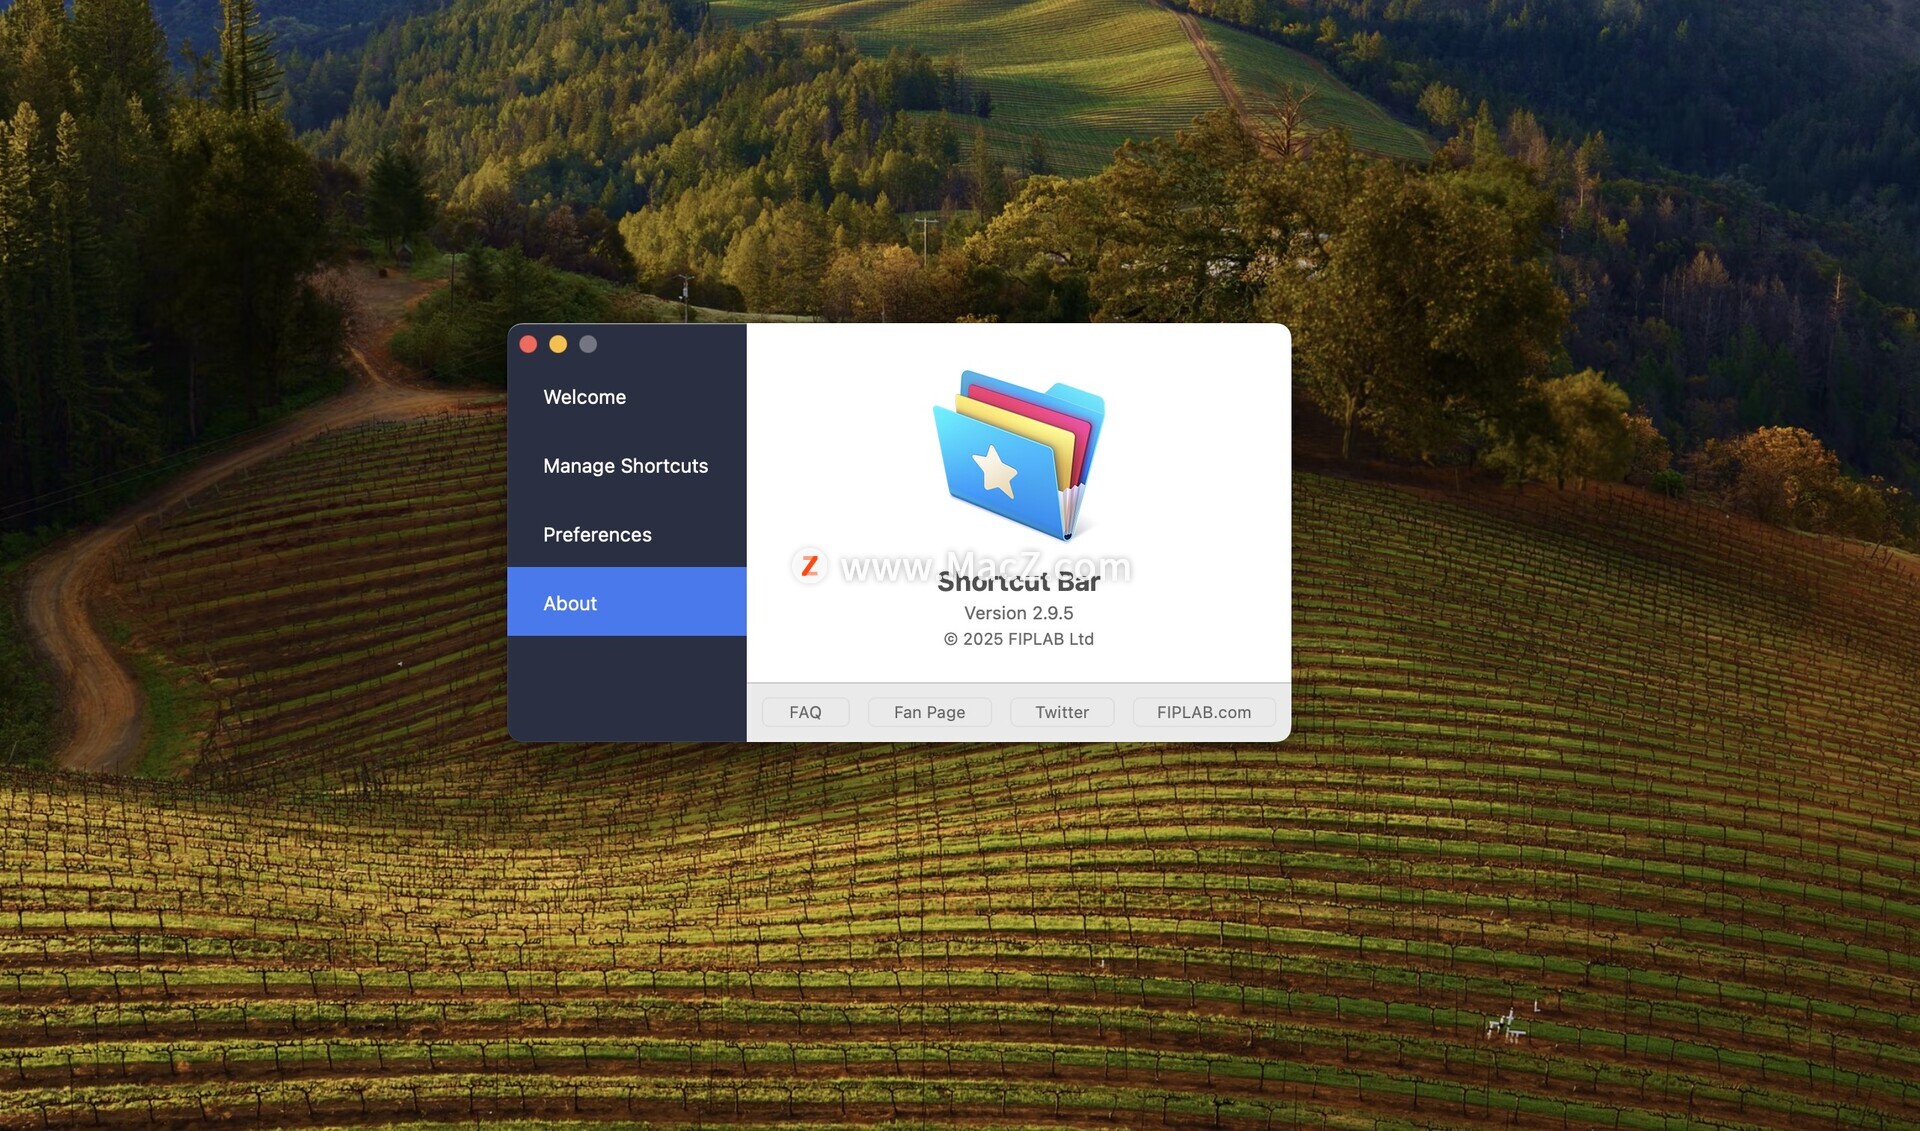Open the Welcome section
Viewport: 1920px width, 1131px height.
pyautogui.click(x=626, y=397)
